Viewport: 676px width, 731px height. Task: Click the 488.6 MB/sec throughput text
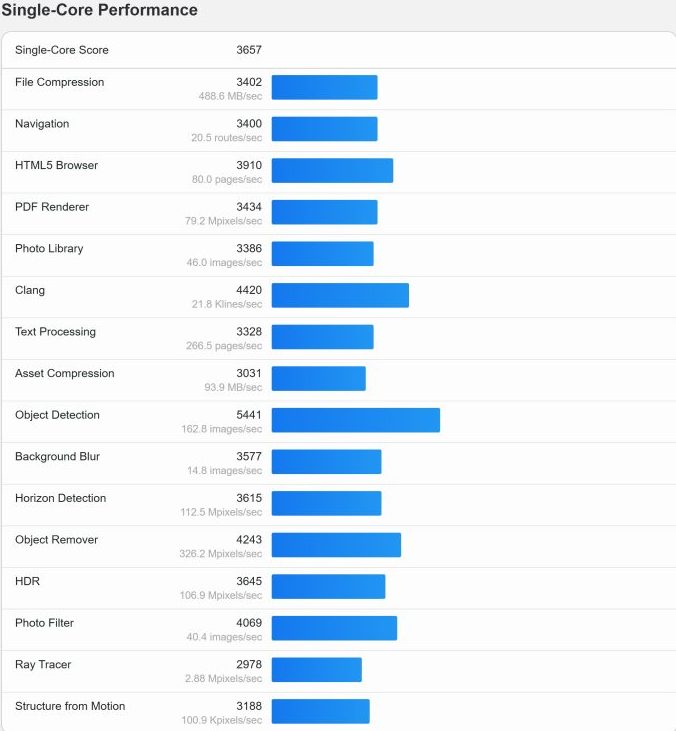(x=230, y=96)
